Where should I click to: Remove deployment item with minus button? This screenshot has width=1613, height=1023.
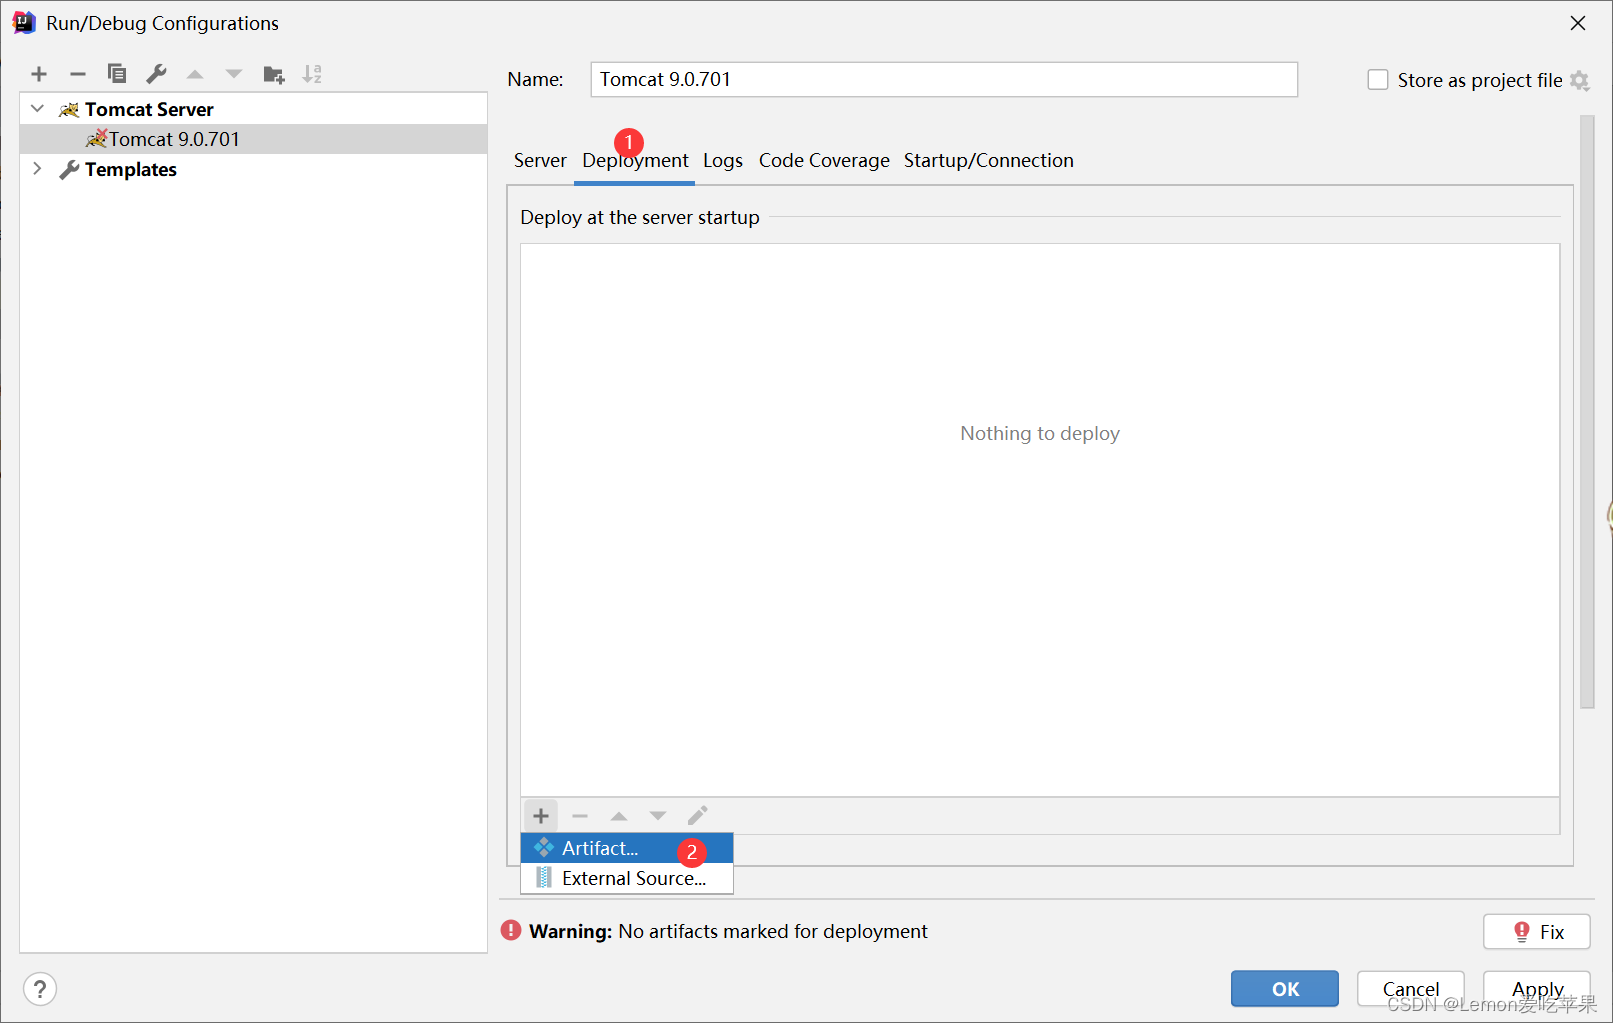point(580,816)
